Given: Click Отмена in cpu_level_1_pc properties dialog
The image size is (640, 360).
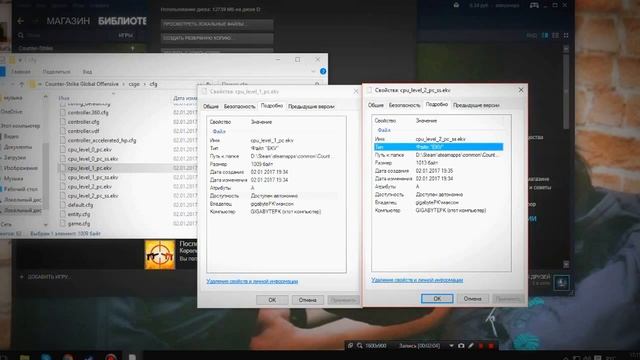Looking at the screenshot, I should point(307,300).
